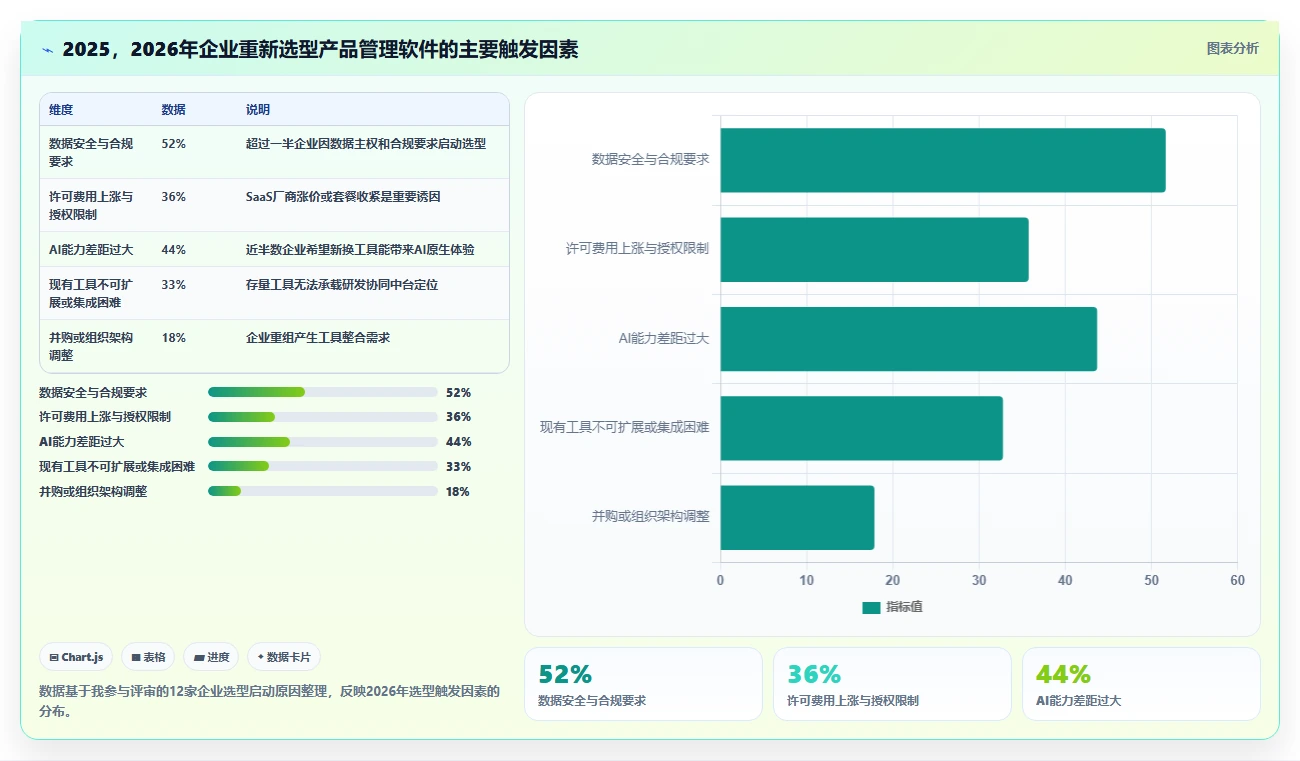Click the 许可费用上涨与授权限制 progress bar
The image size is (1300, 761).
tap(323, 417)
